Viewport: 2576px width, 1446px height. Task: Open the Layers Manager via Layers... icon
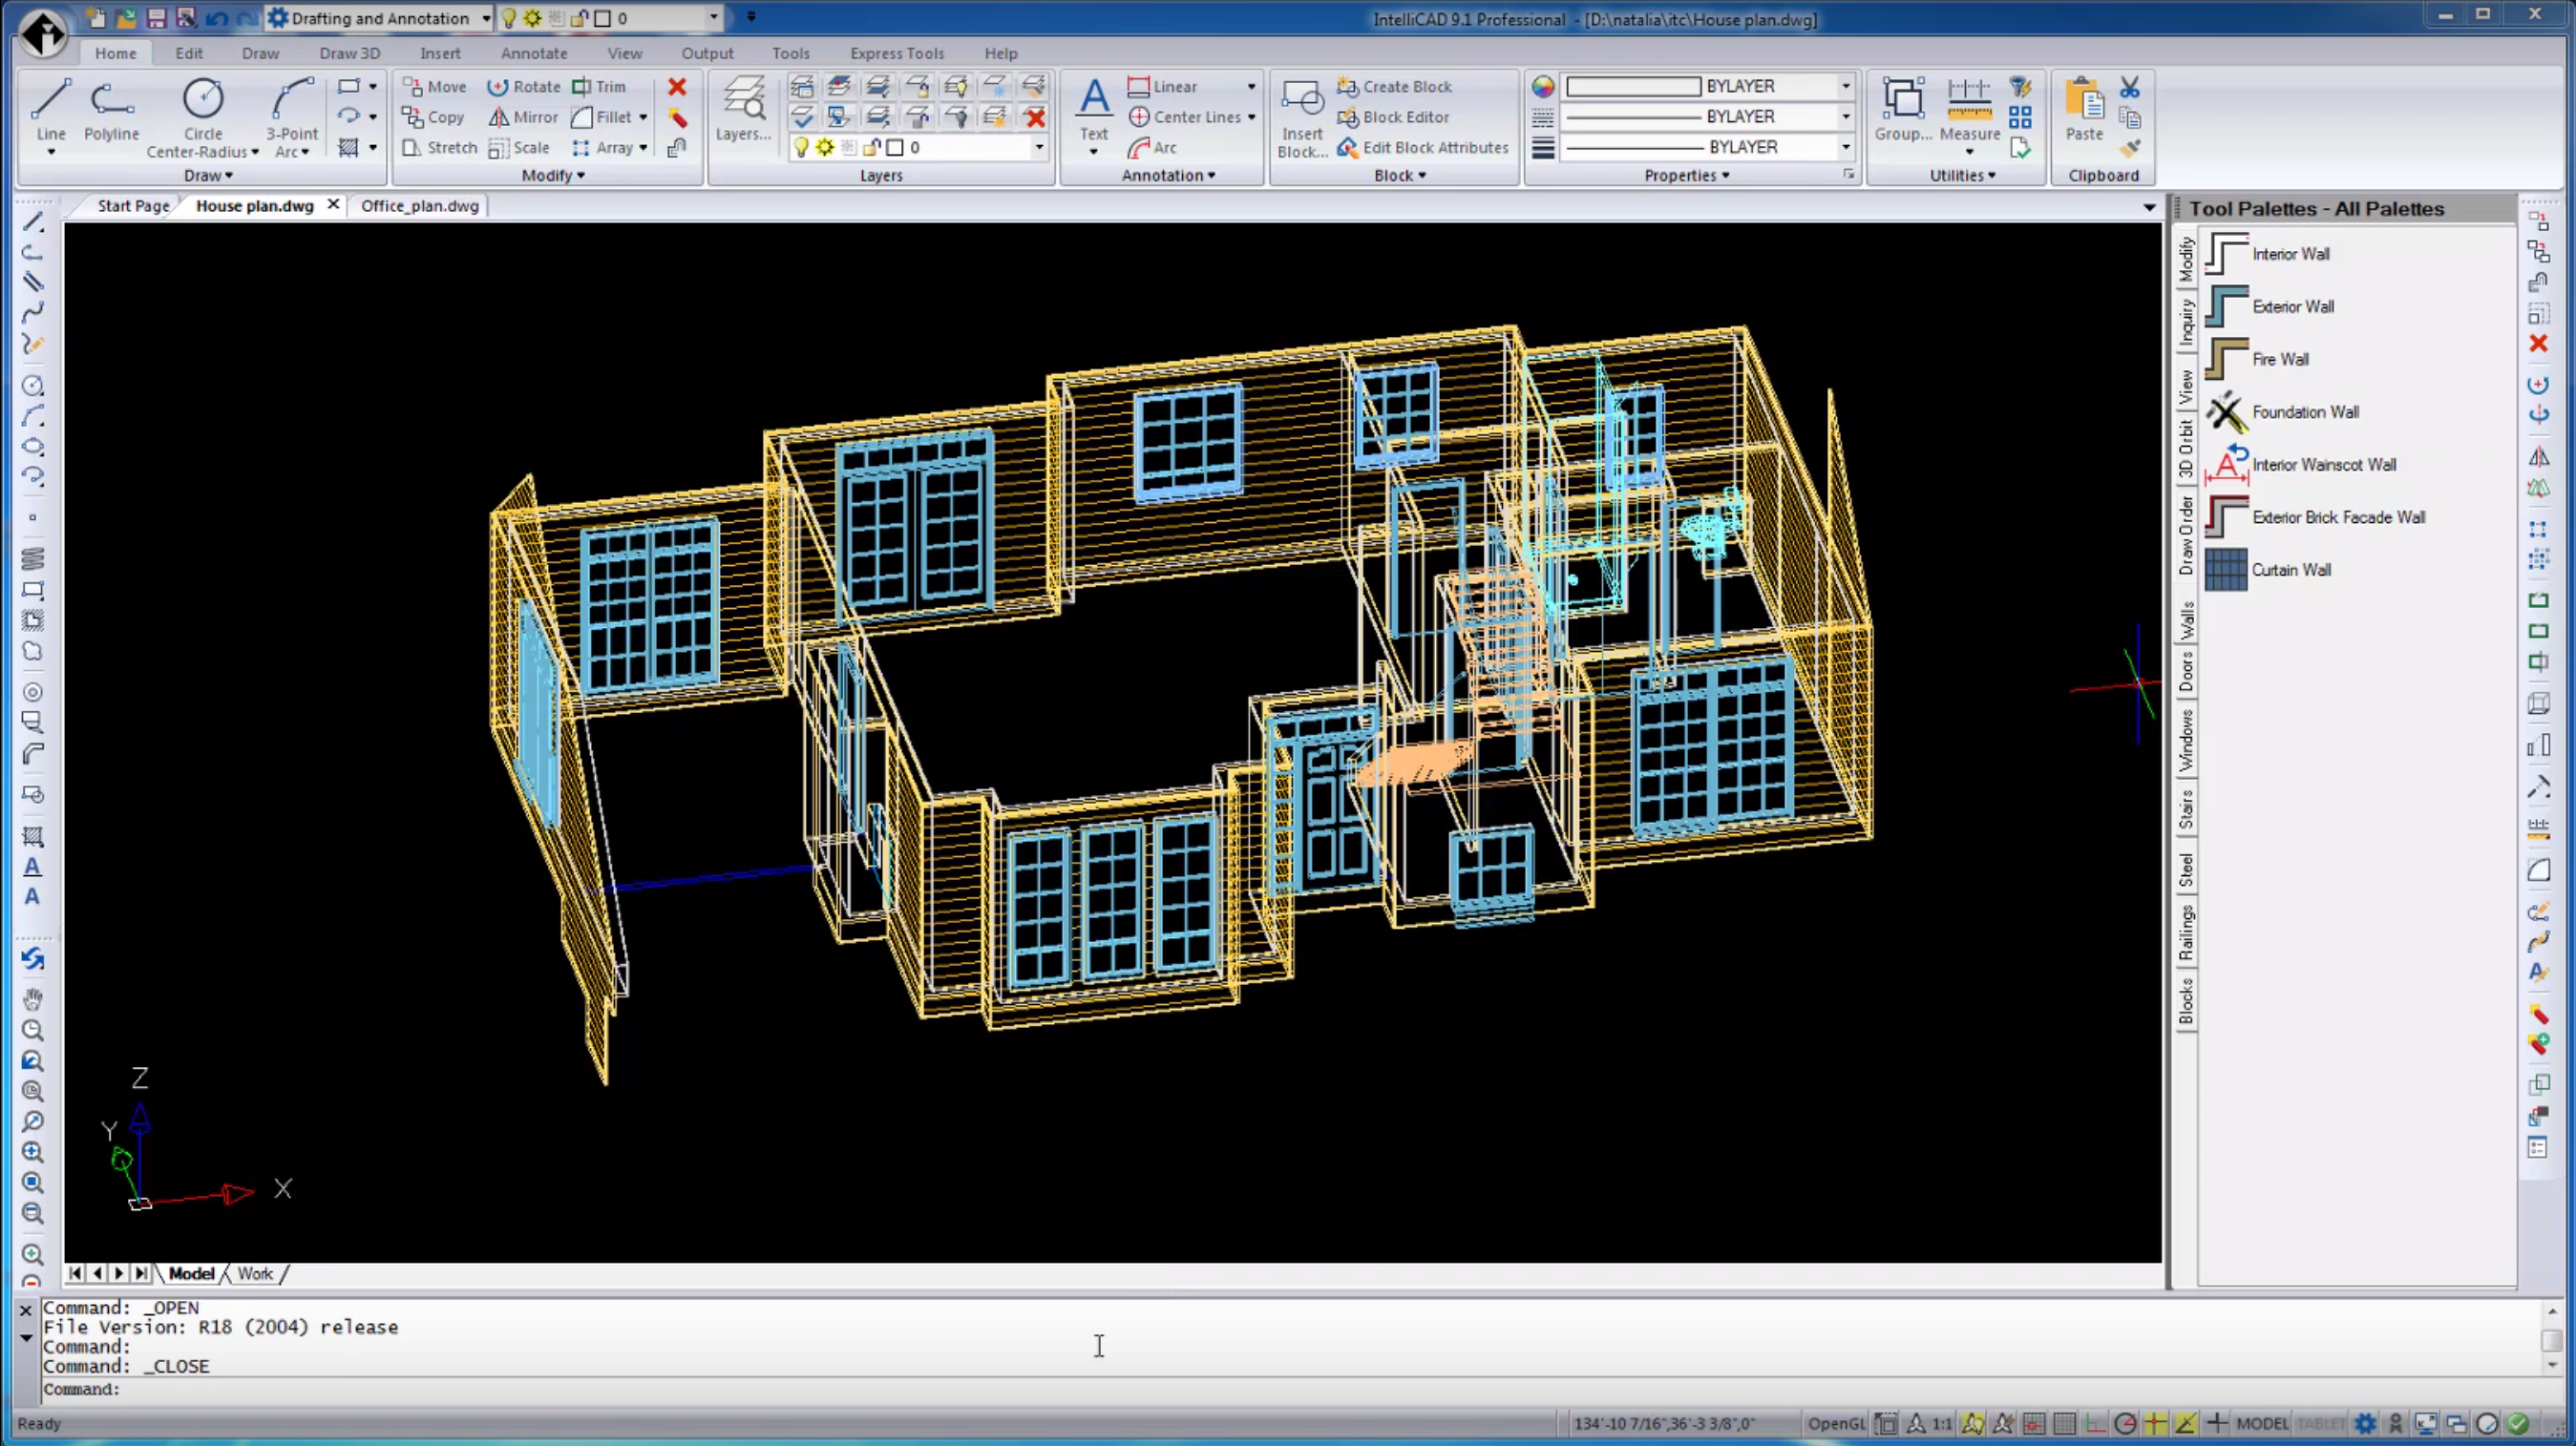click(x=743, y=107)
